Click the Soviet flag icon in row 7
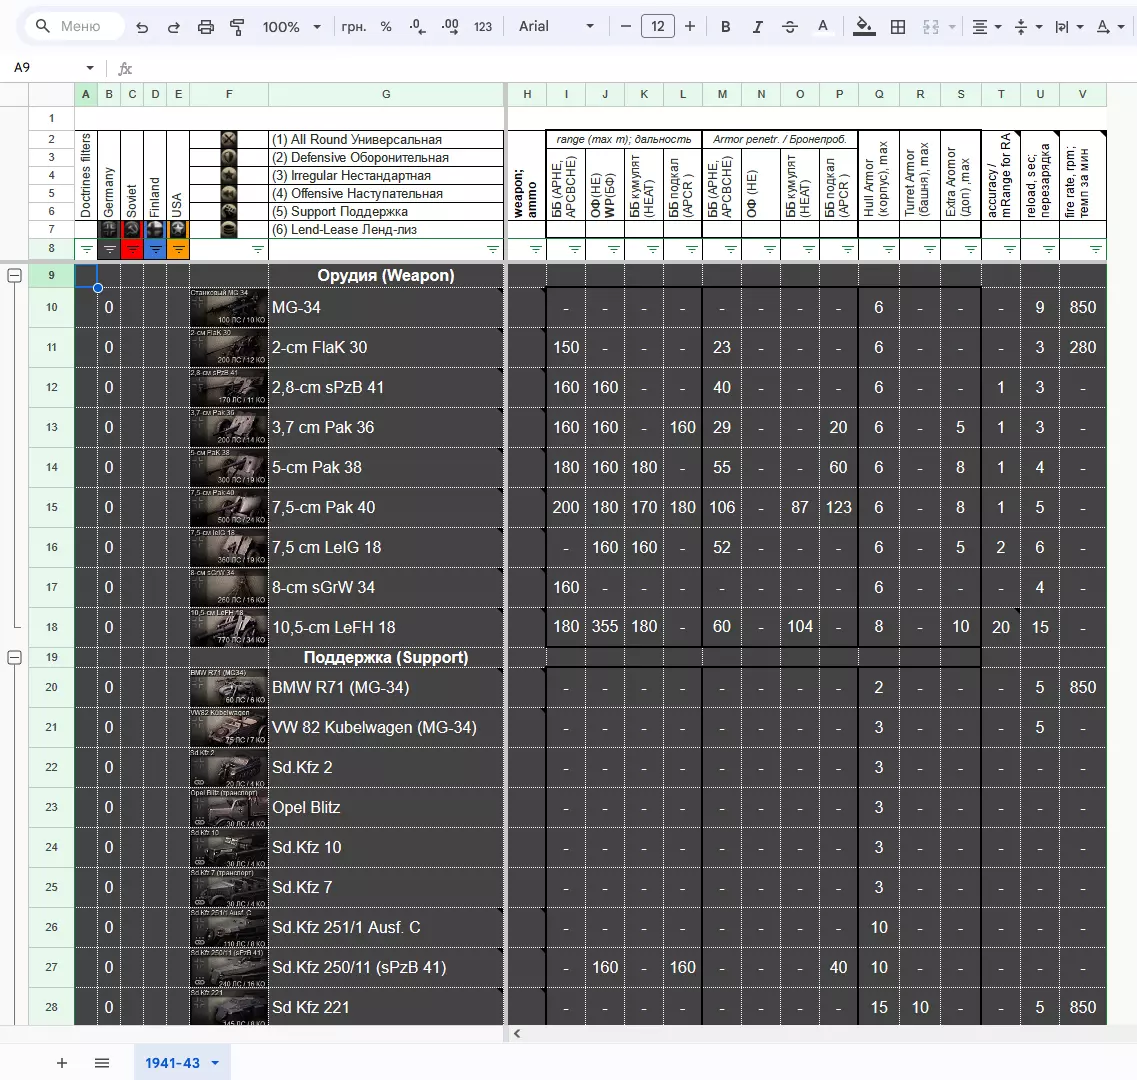 pyautogui.click(x=132, y=229)
